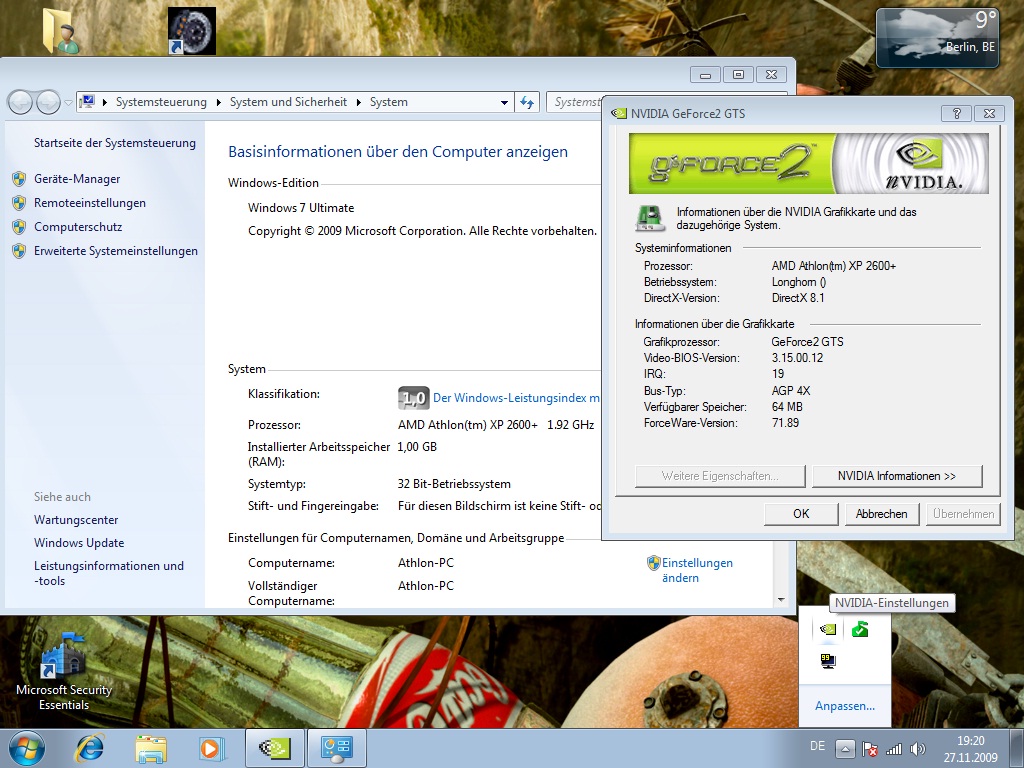The image size is (1024, 768).
Task: Open the network signal tray icon
Action: click(893, 749)
